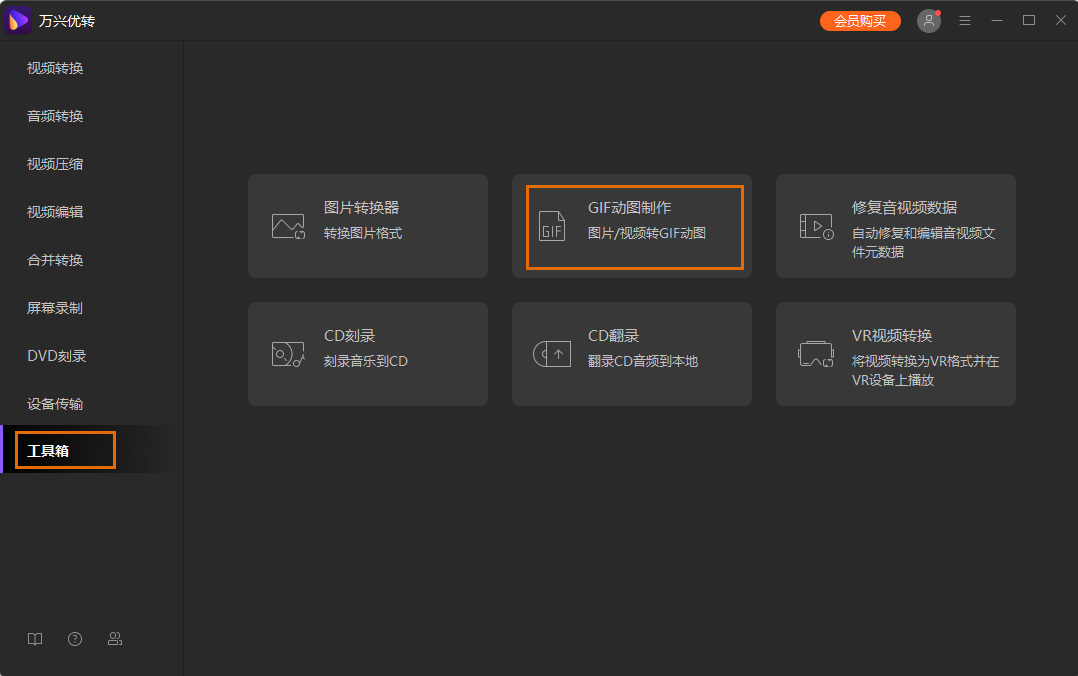1078x676 pixels.
Task: Open the user guide book icon
Action: point(35,639)
